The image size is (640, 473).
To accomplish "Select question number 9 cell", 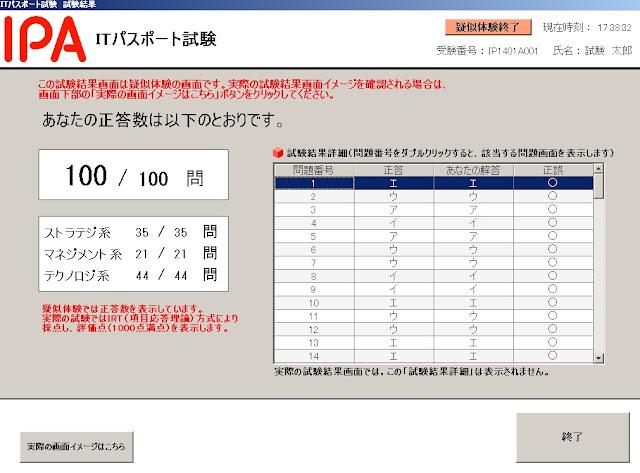I will [x=313, y=289].
